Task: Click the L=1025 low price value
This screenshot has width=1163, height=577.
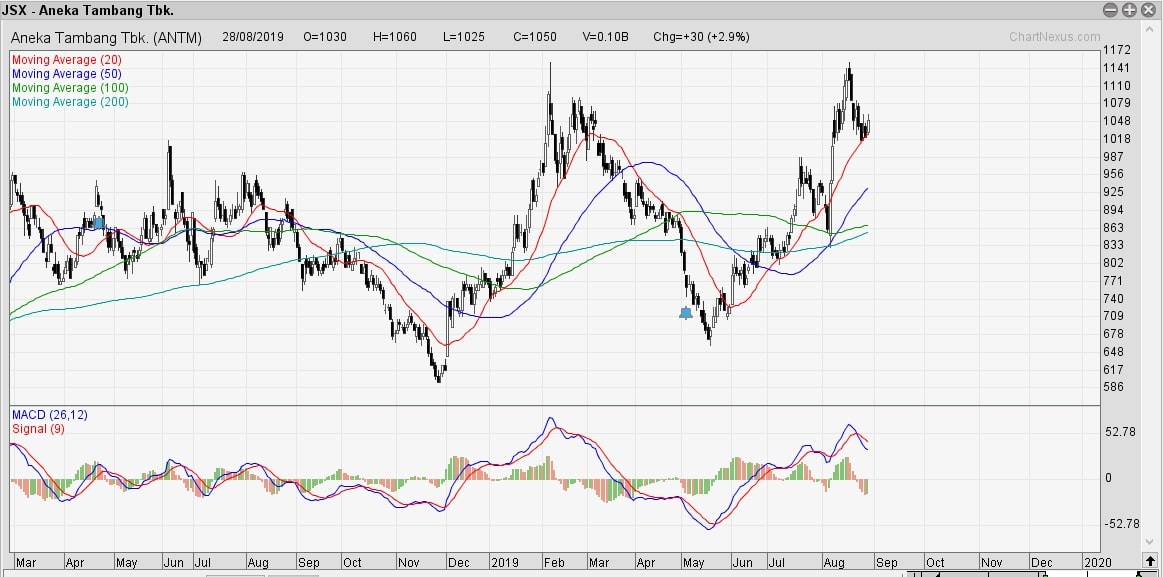Action: (x=466, y=37)
